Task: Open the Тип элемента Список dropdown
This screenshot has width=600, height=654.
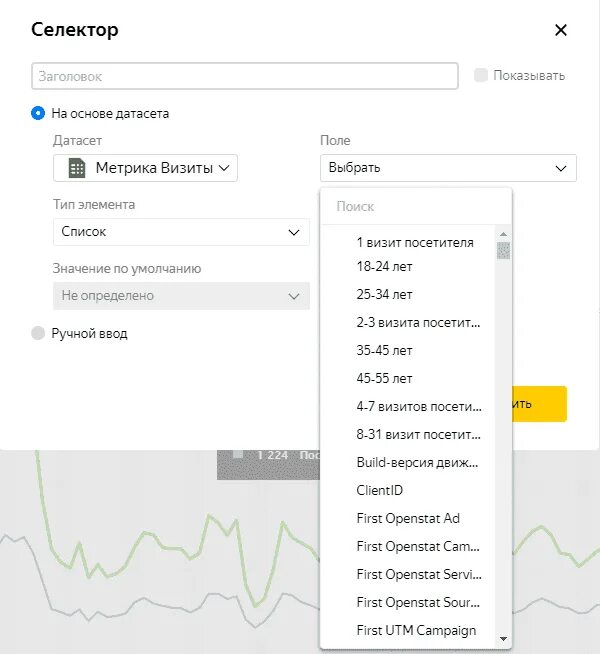Action: pyautogui.click(x=180, y=231)
